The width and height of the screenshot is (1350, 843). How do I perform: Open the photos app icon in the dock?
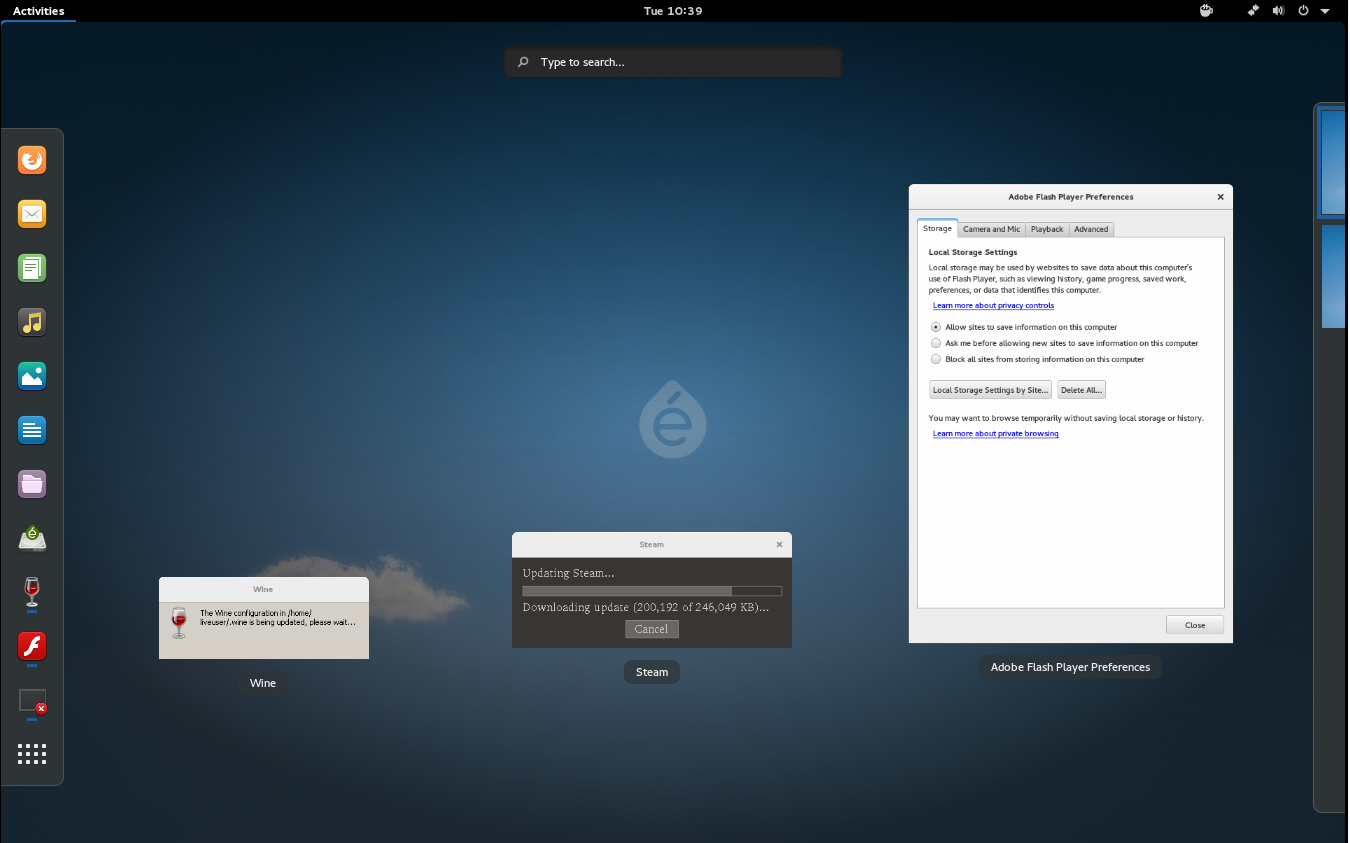pyautogui.click(x=32, y=376)
